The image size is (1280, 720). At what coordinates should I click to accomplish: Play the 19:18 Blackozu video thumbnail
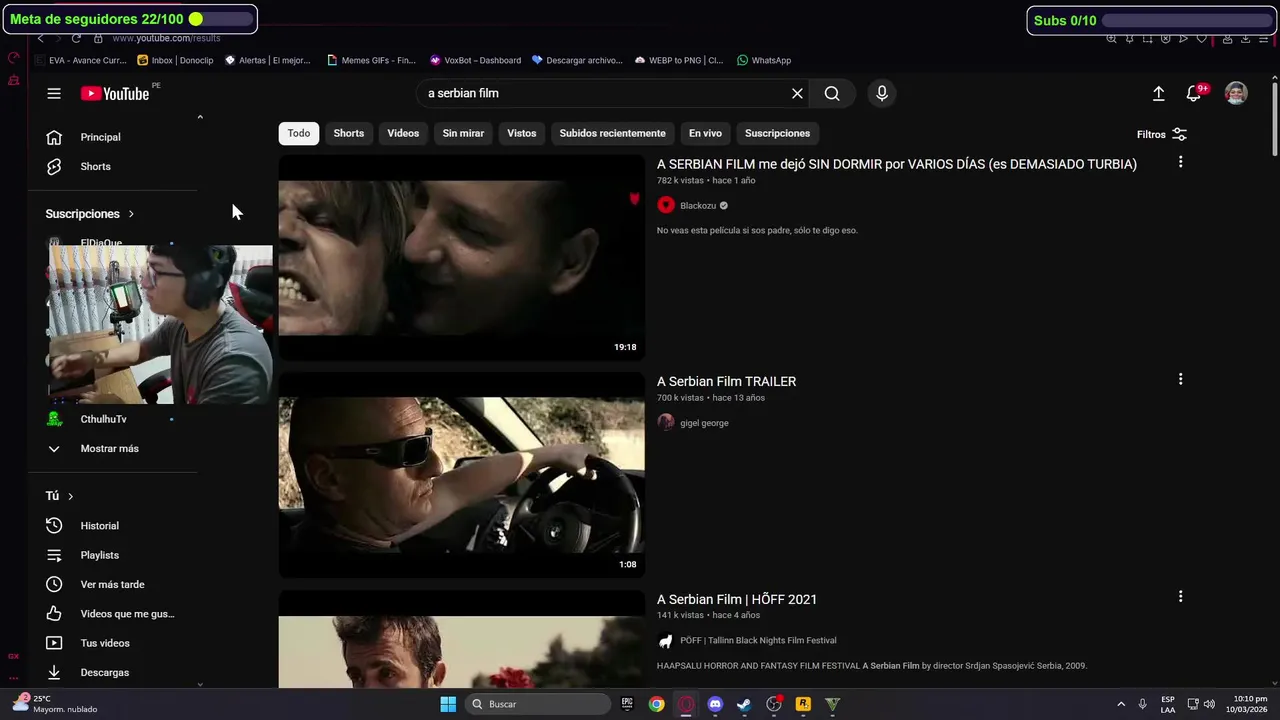pos(461,257)
